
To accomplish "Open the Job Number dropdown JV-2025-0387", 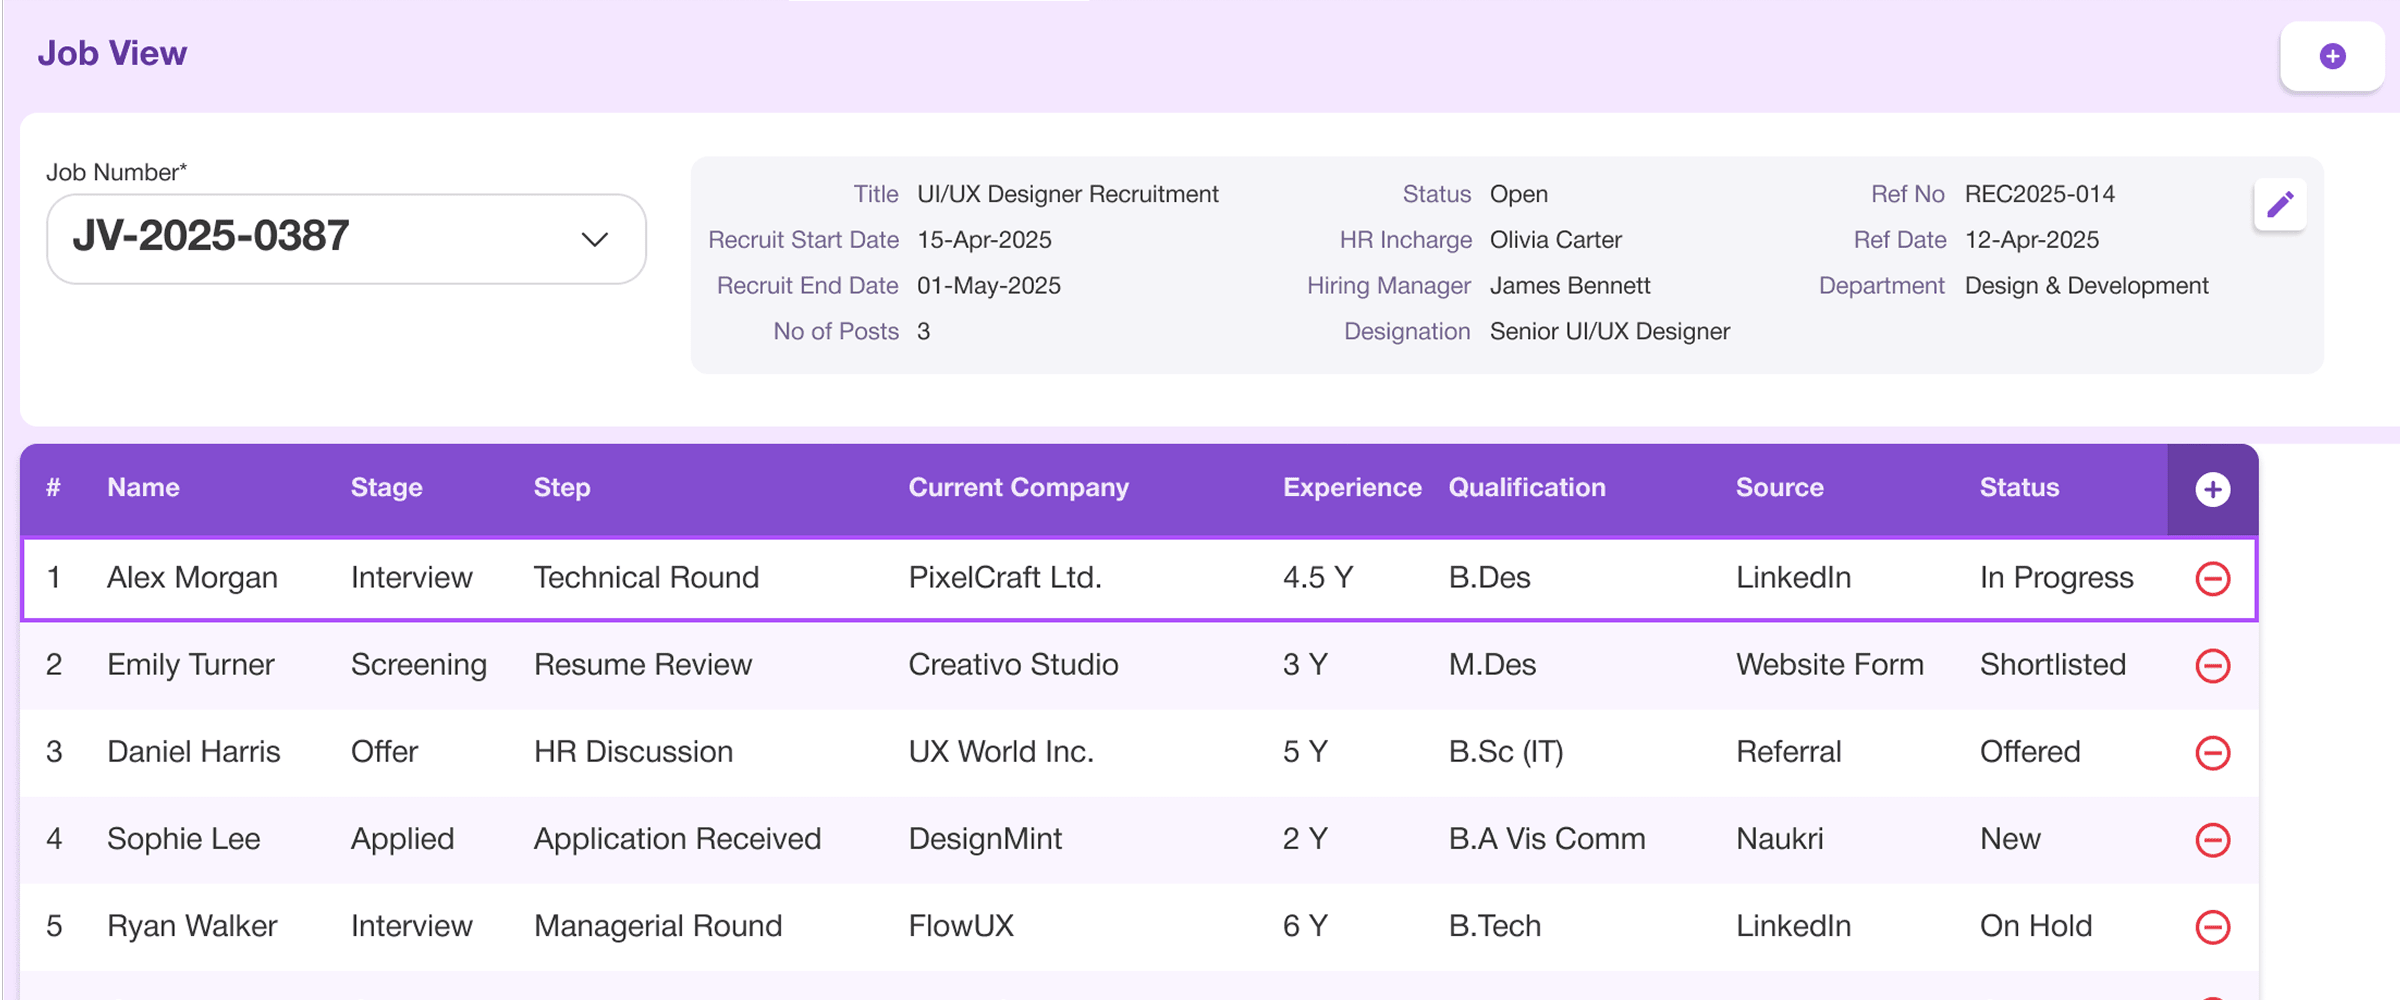I will 346,238.
